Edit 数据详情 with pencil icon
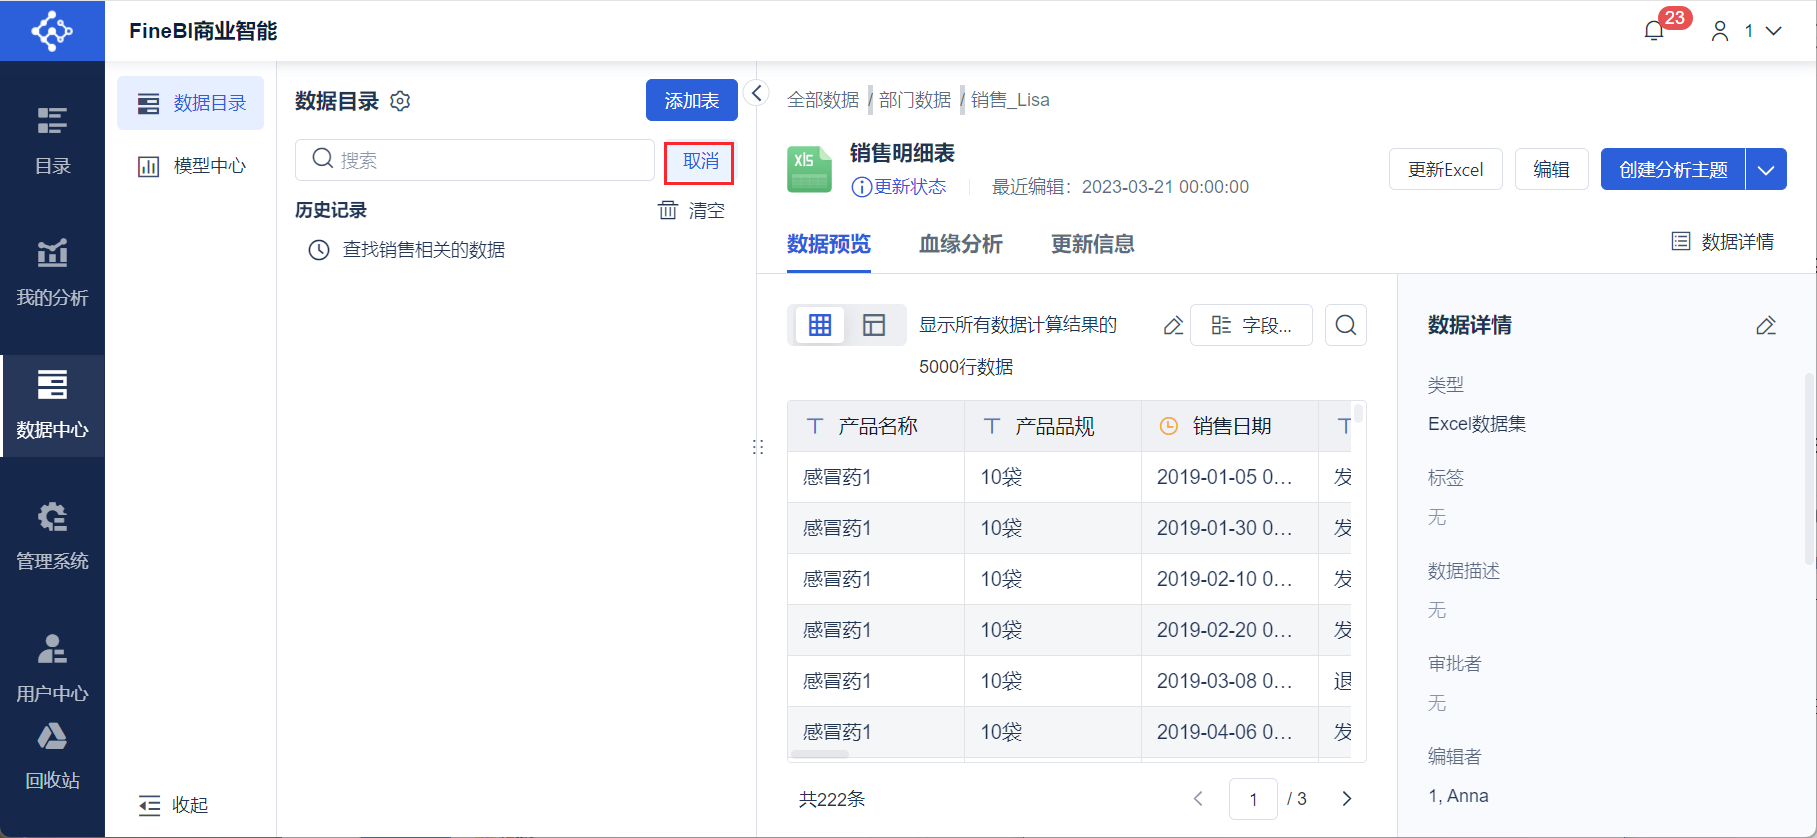This screenshot has width=1817, height=838. tap(1766, 325)
